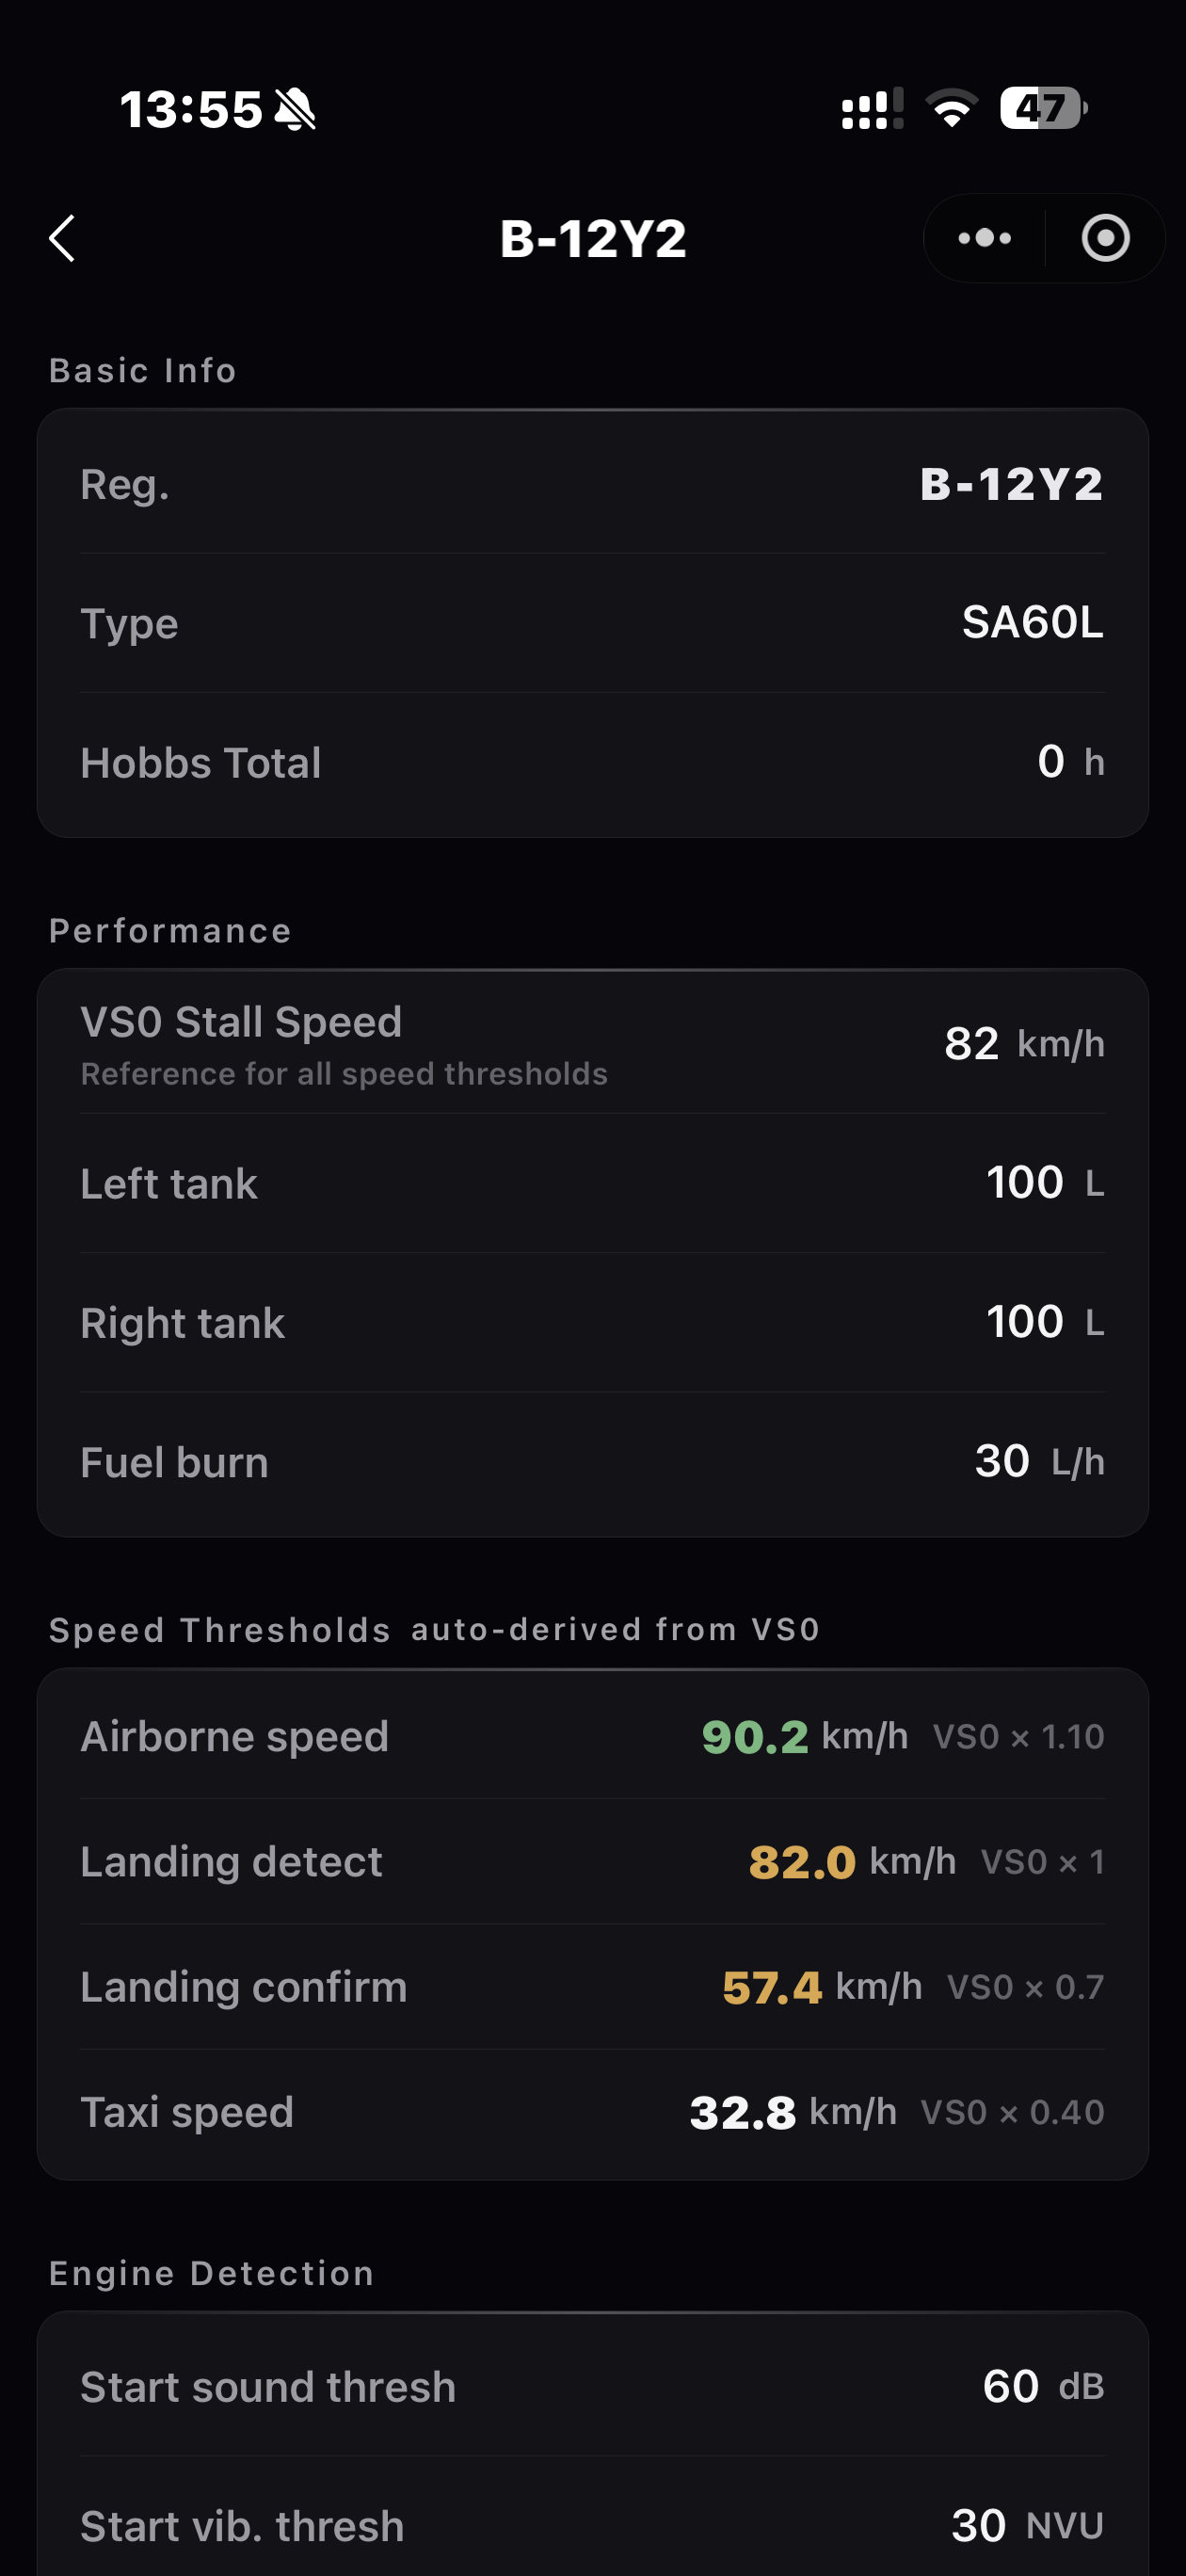Screen dimensions: 1186x2576
Task: Edit the VS0 Stall Speed value 82
Action: pos(971,1043)
